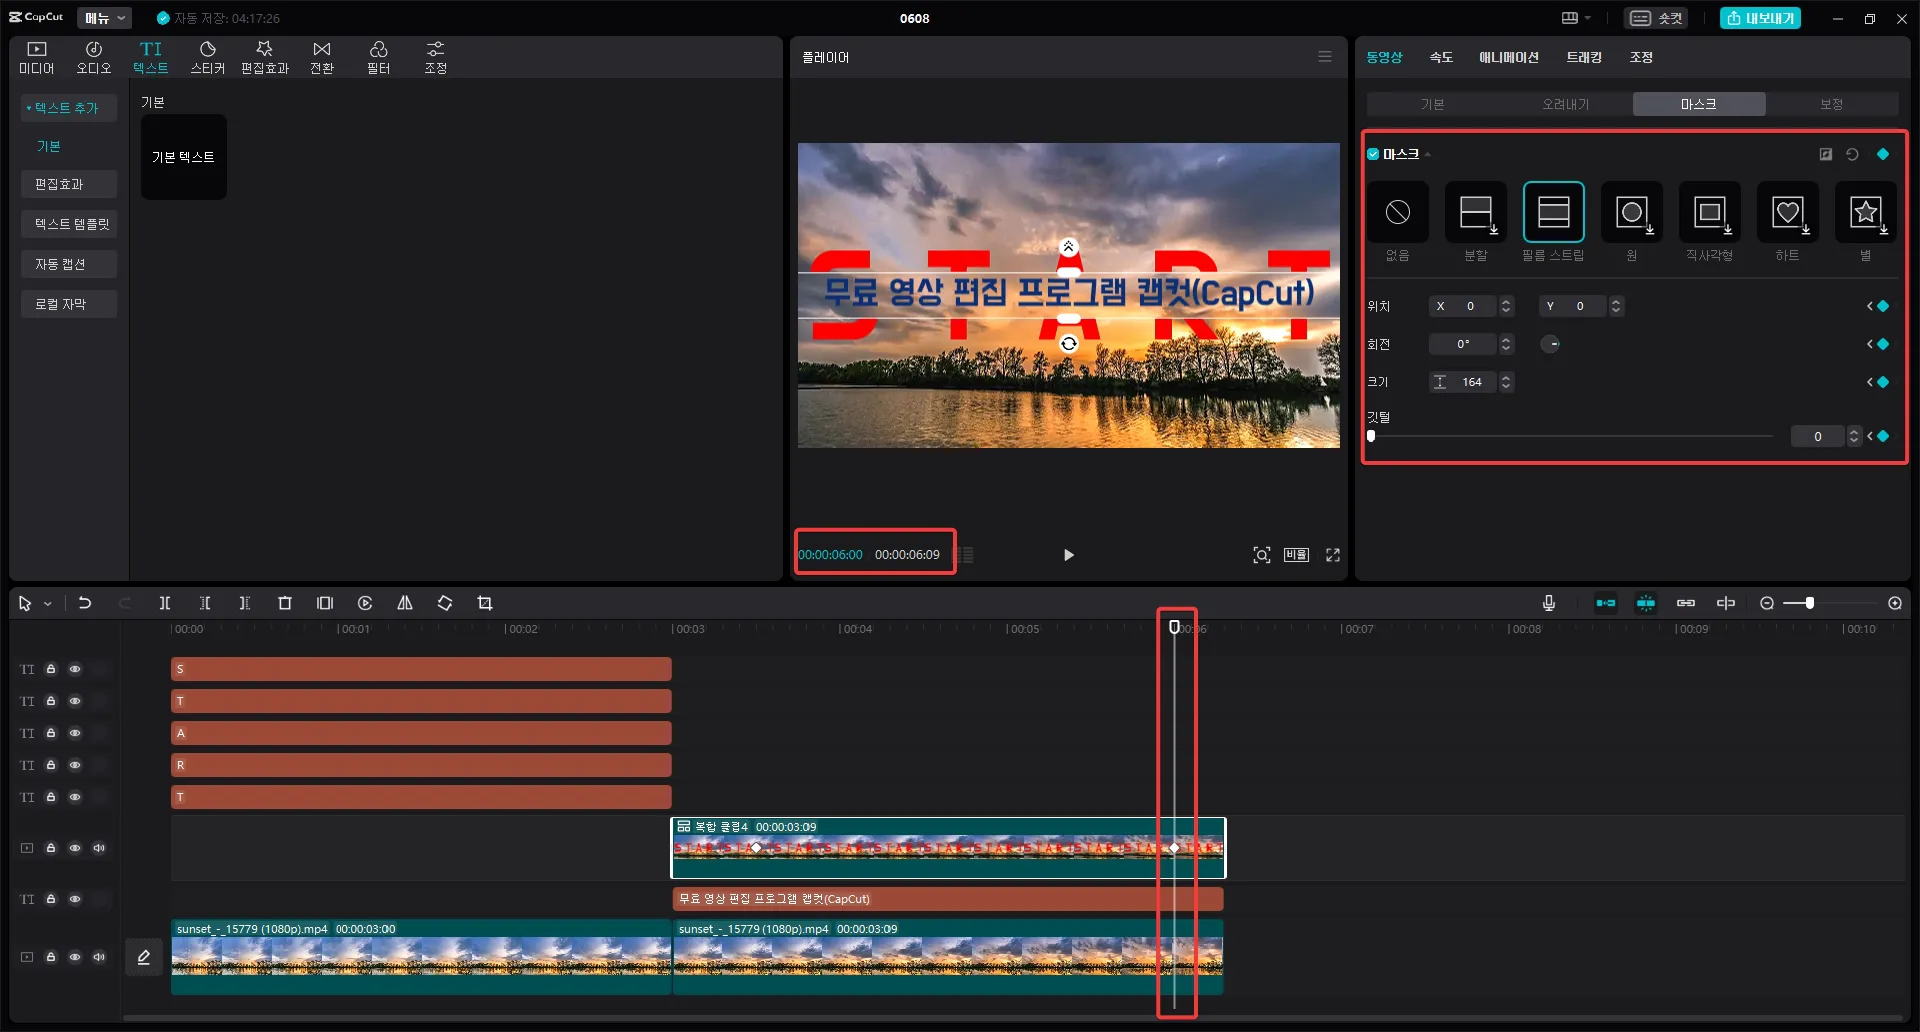This screenshot has width=1920, height=1032.
Task: Click the player hamburger menu icon
Action: [1325, 57]
